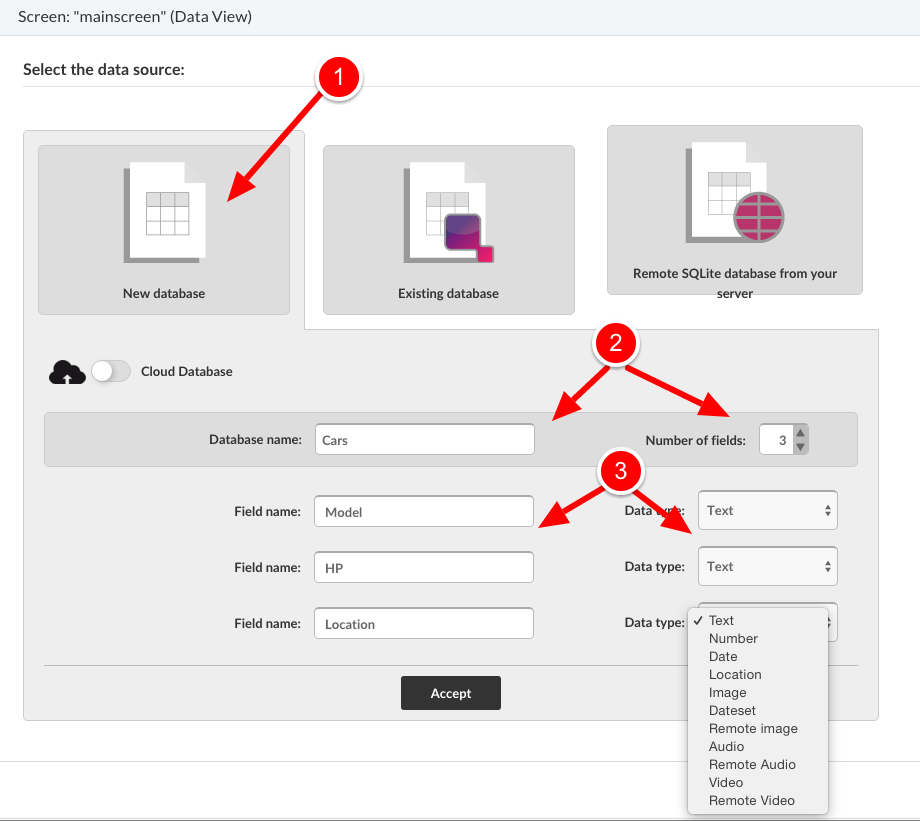Click the 'Select the data source:' heading
This screenshot has height=821, width=920.
pos(104,69)
